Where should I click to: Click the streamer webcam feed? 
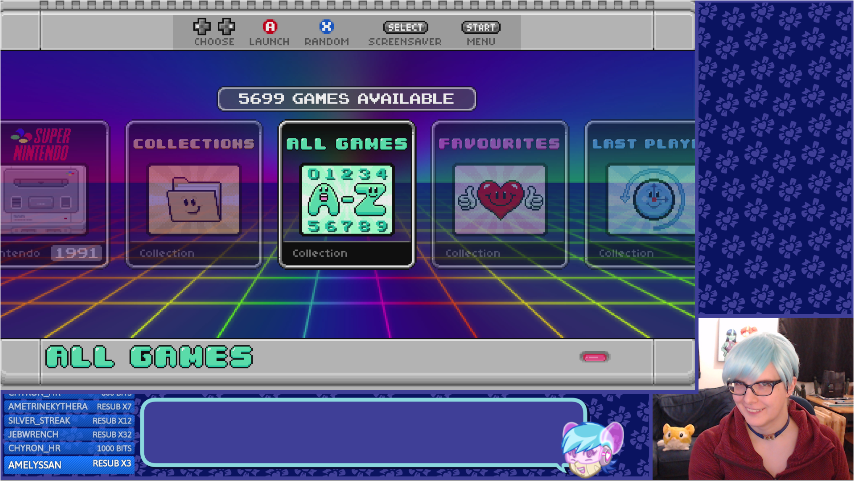coord(753,399)
